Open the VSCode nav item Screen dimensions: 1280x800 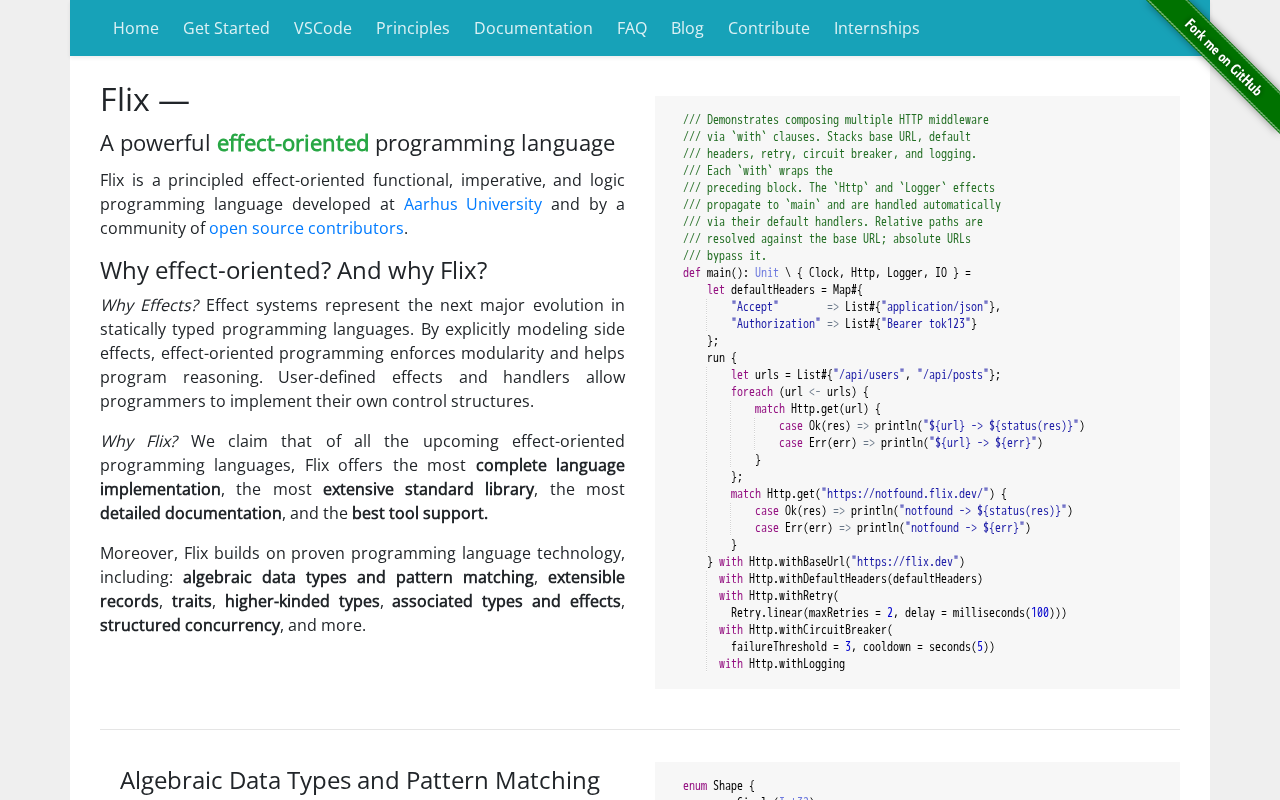pyautogui.click(x=323, y=28)
